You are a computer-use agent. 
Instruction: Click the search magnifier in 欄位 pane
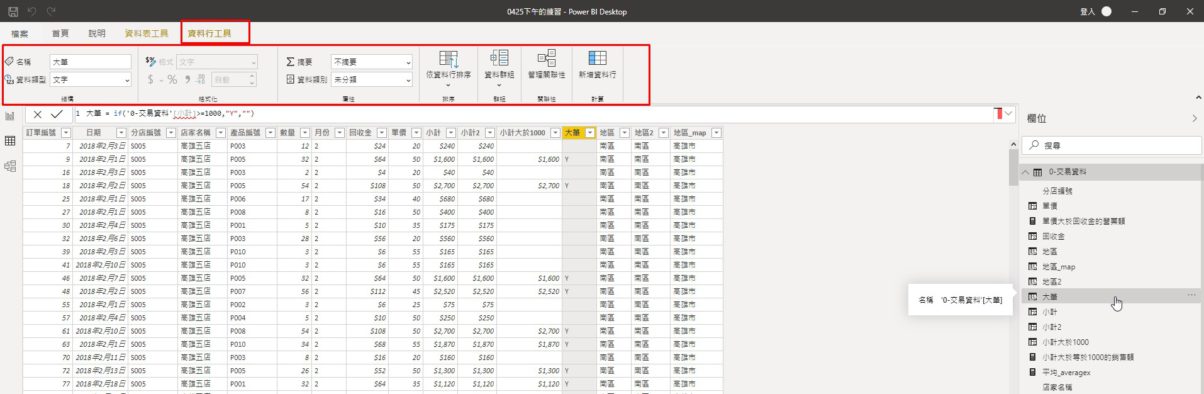1035,146
